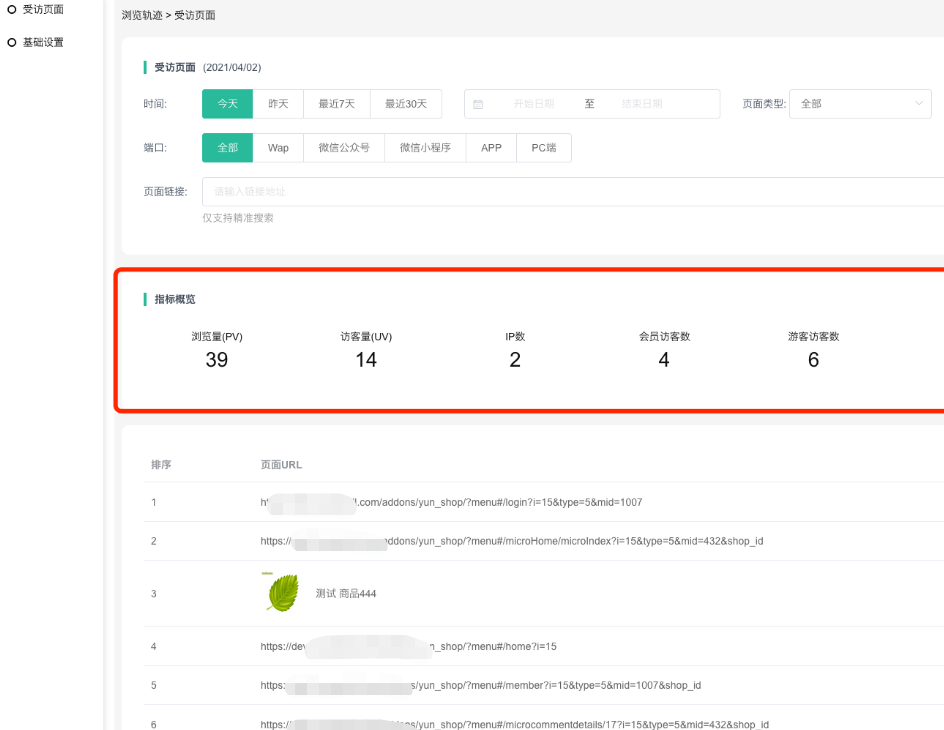This screenshot has height=730, width=944.
Task: Choose 最近7天 time range
Action: [337, 104]
